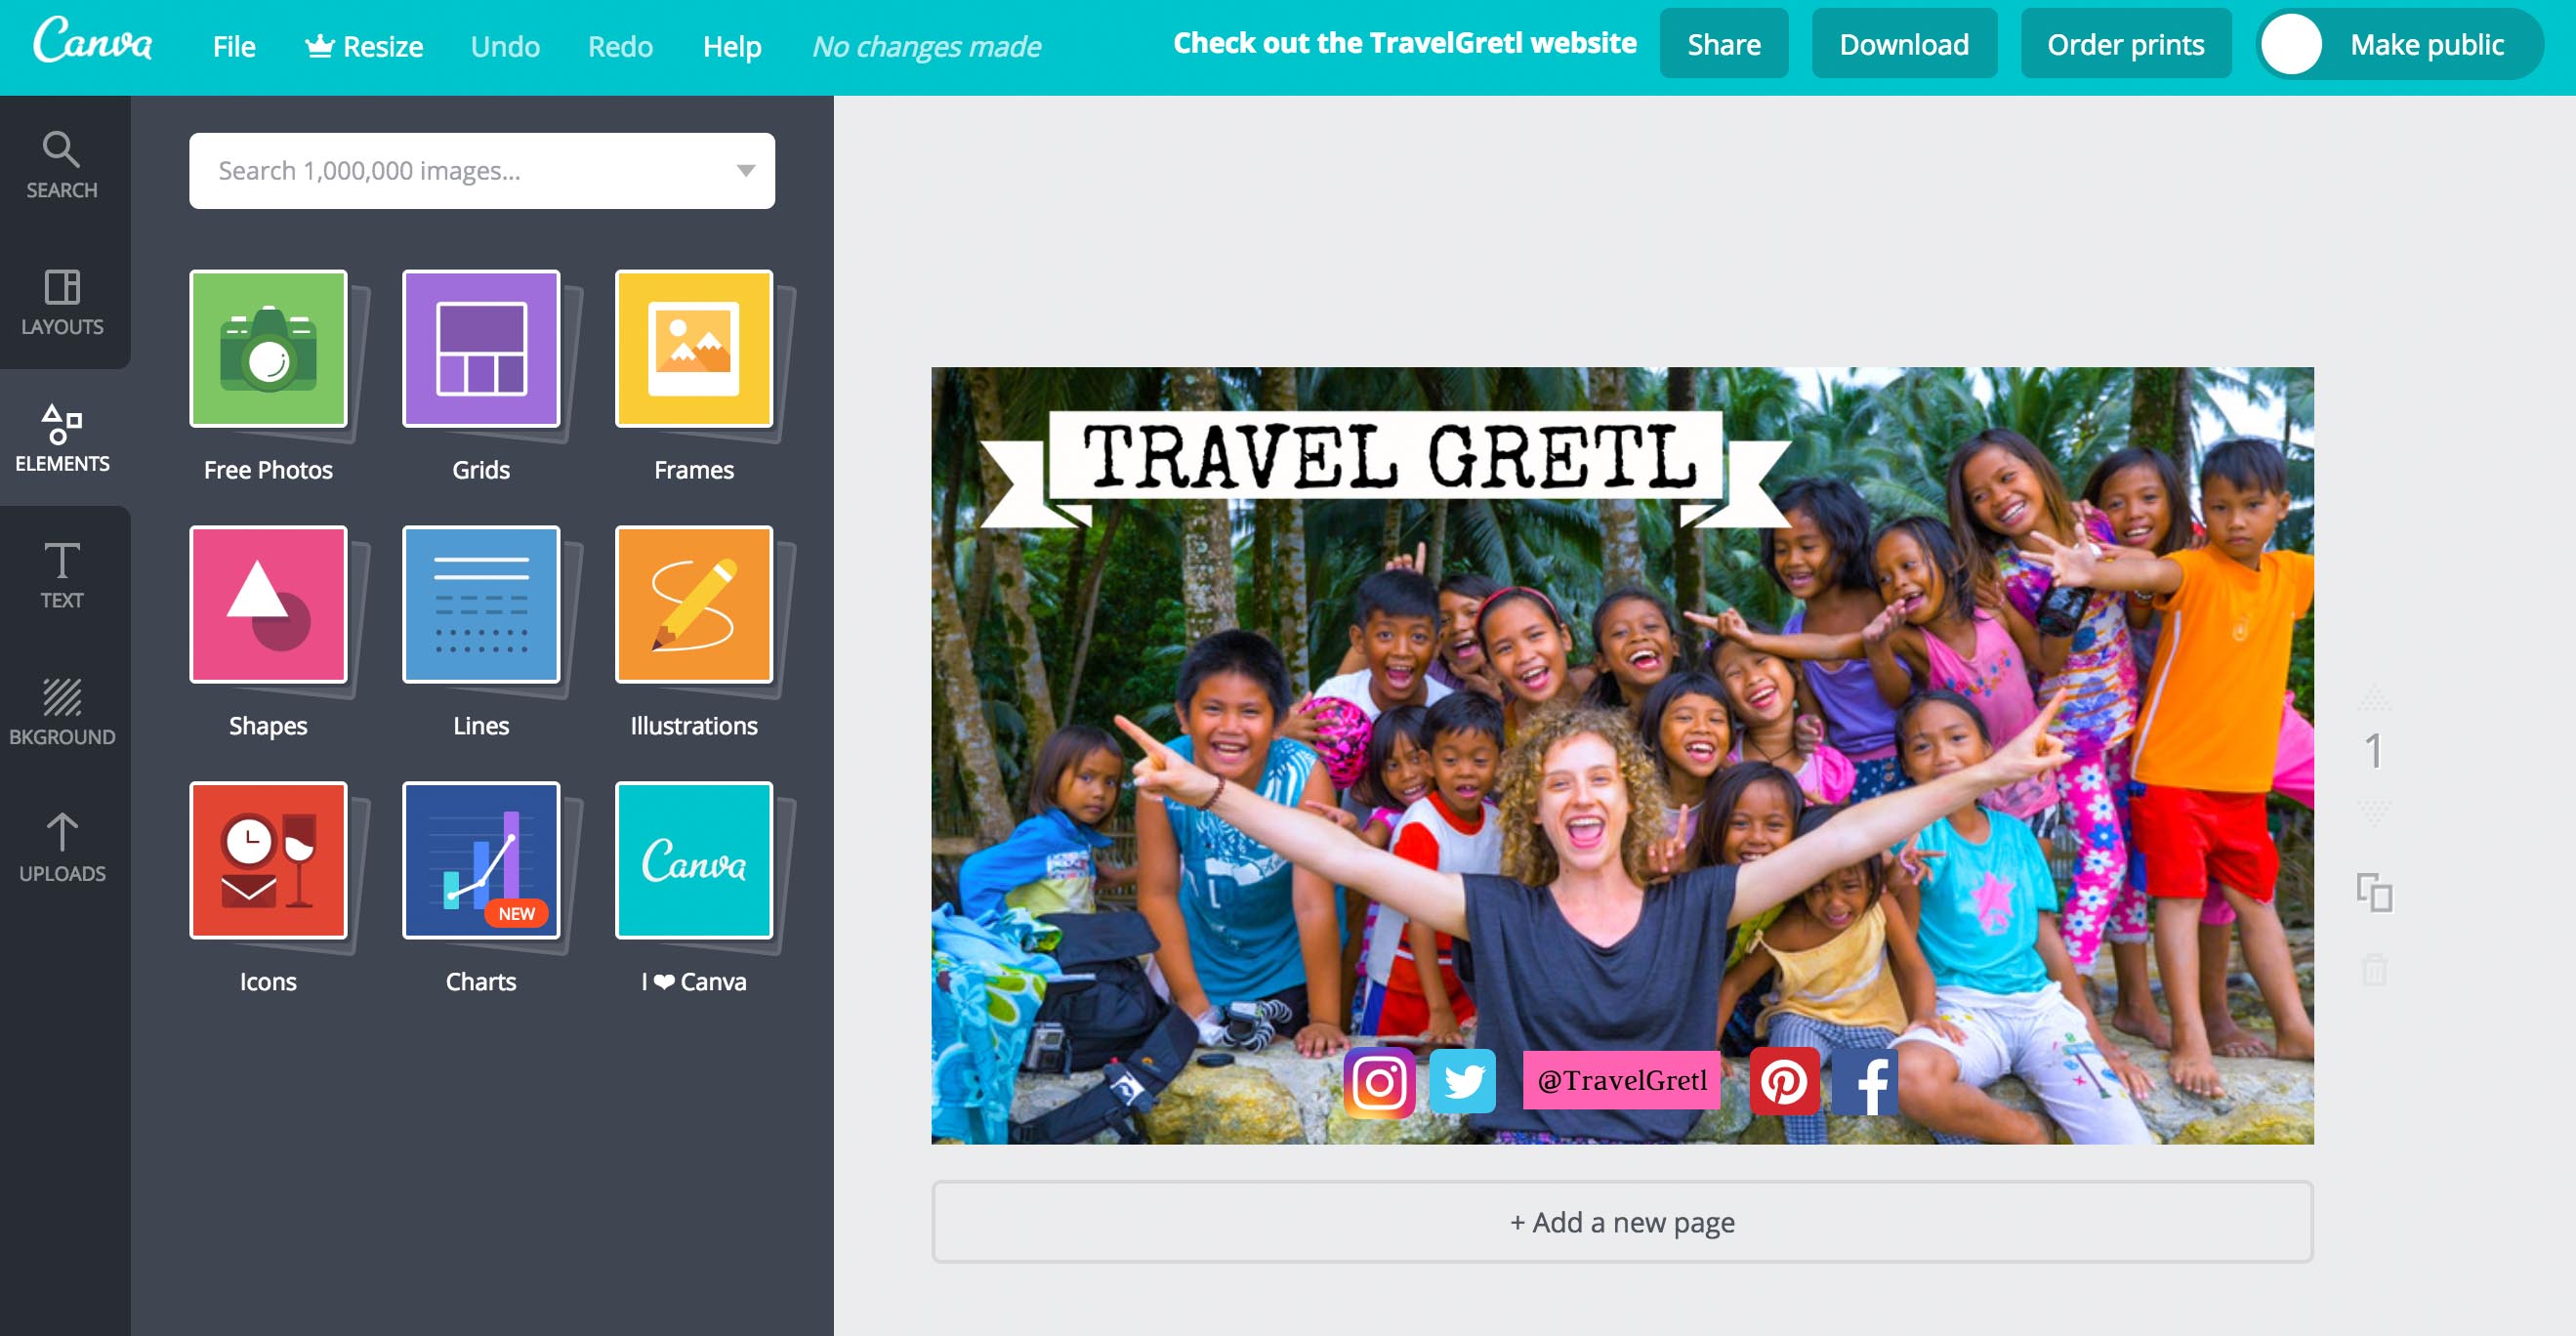Open the Help menu
The width and height of the screenshot is (2576, 1336).
pyautogui.click(x=732, y=46)
